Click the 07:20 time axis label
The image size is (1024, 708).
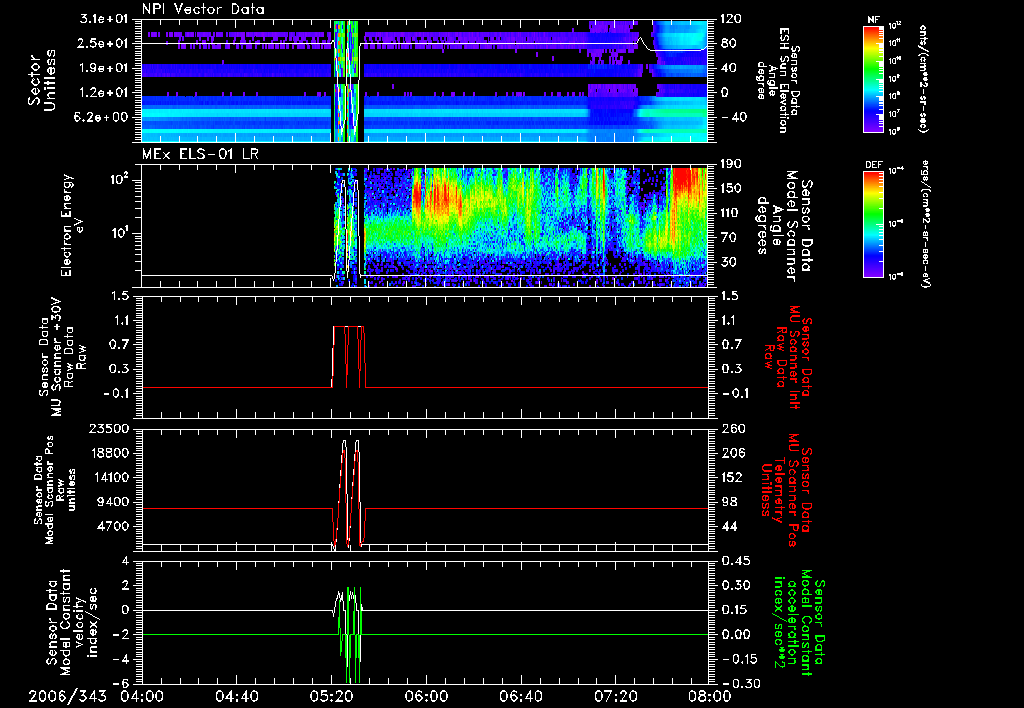pos(616,696)
